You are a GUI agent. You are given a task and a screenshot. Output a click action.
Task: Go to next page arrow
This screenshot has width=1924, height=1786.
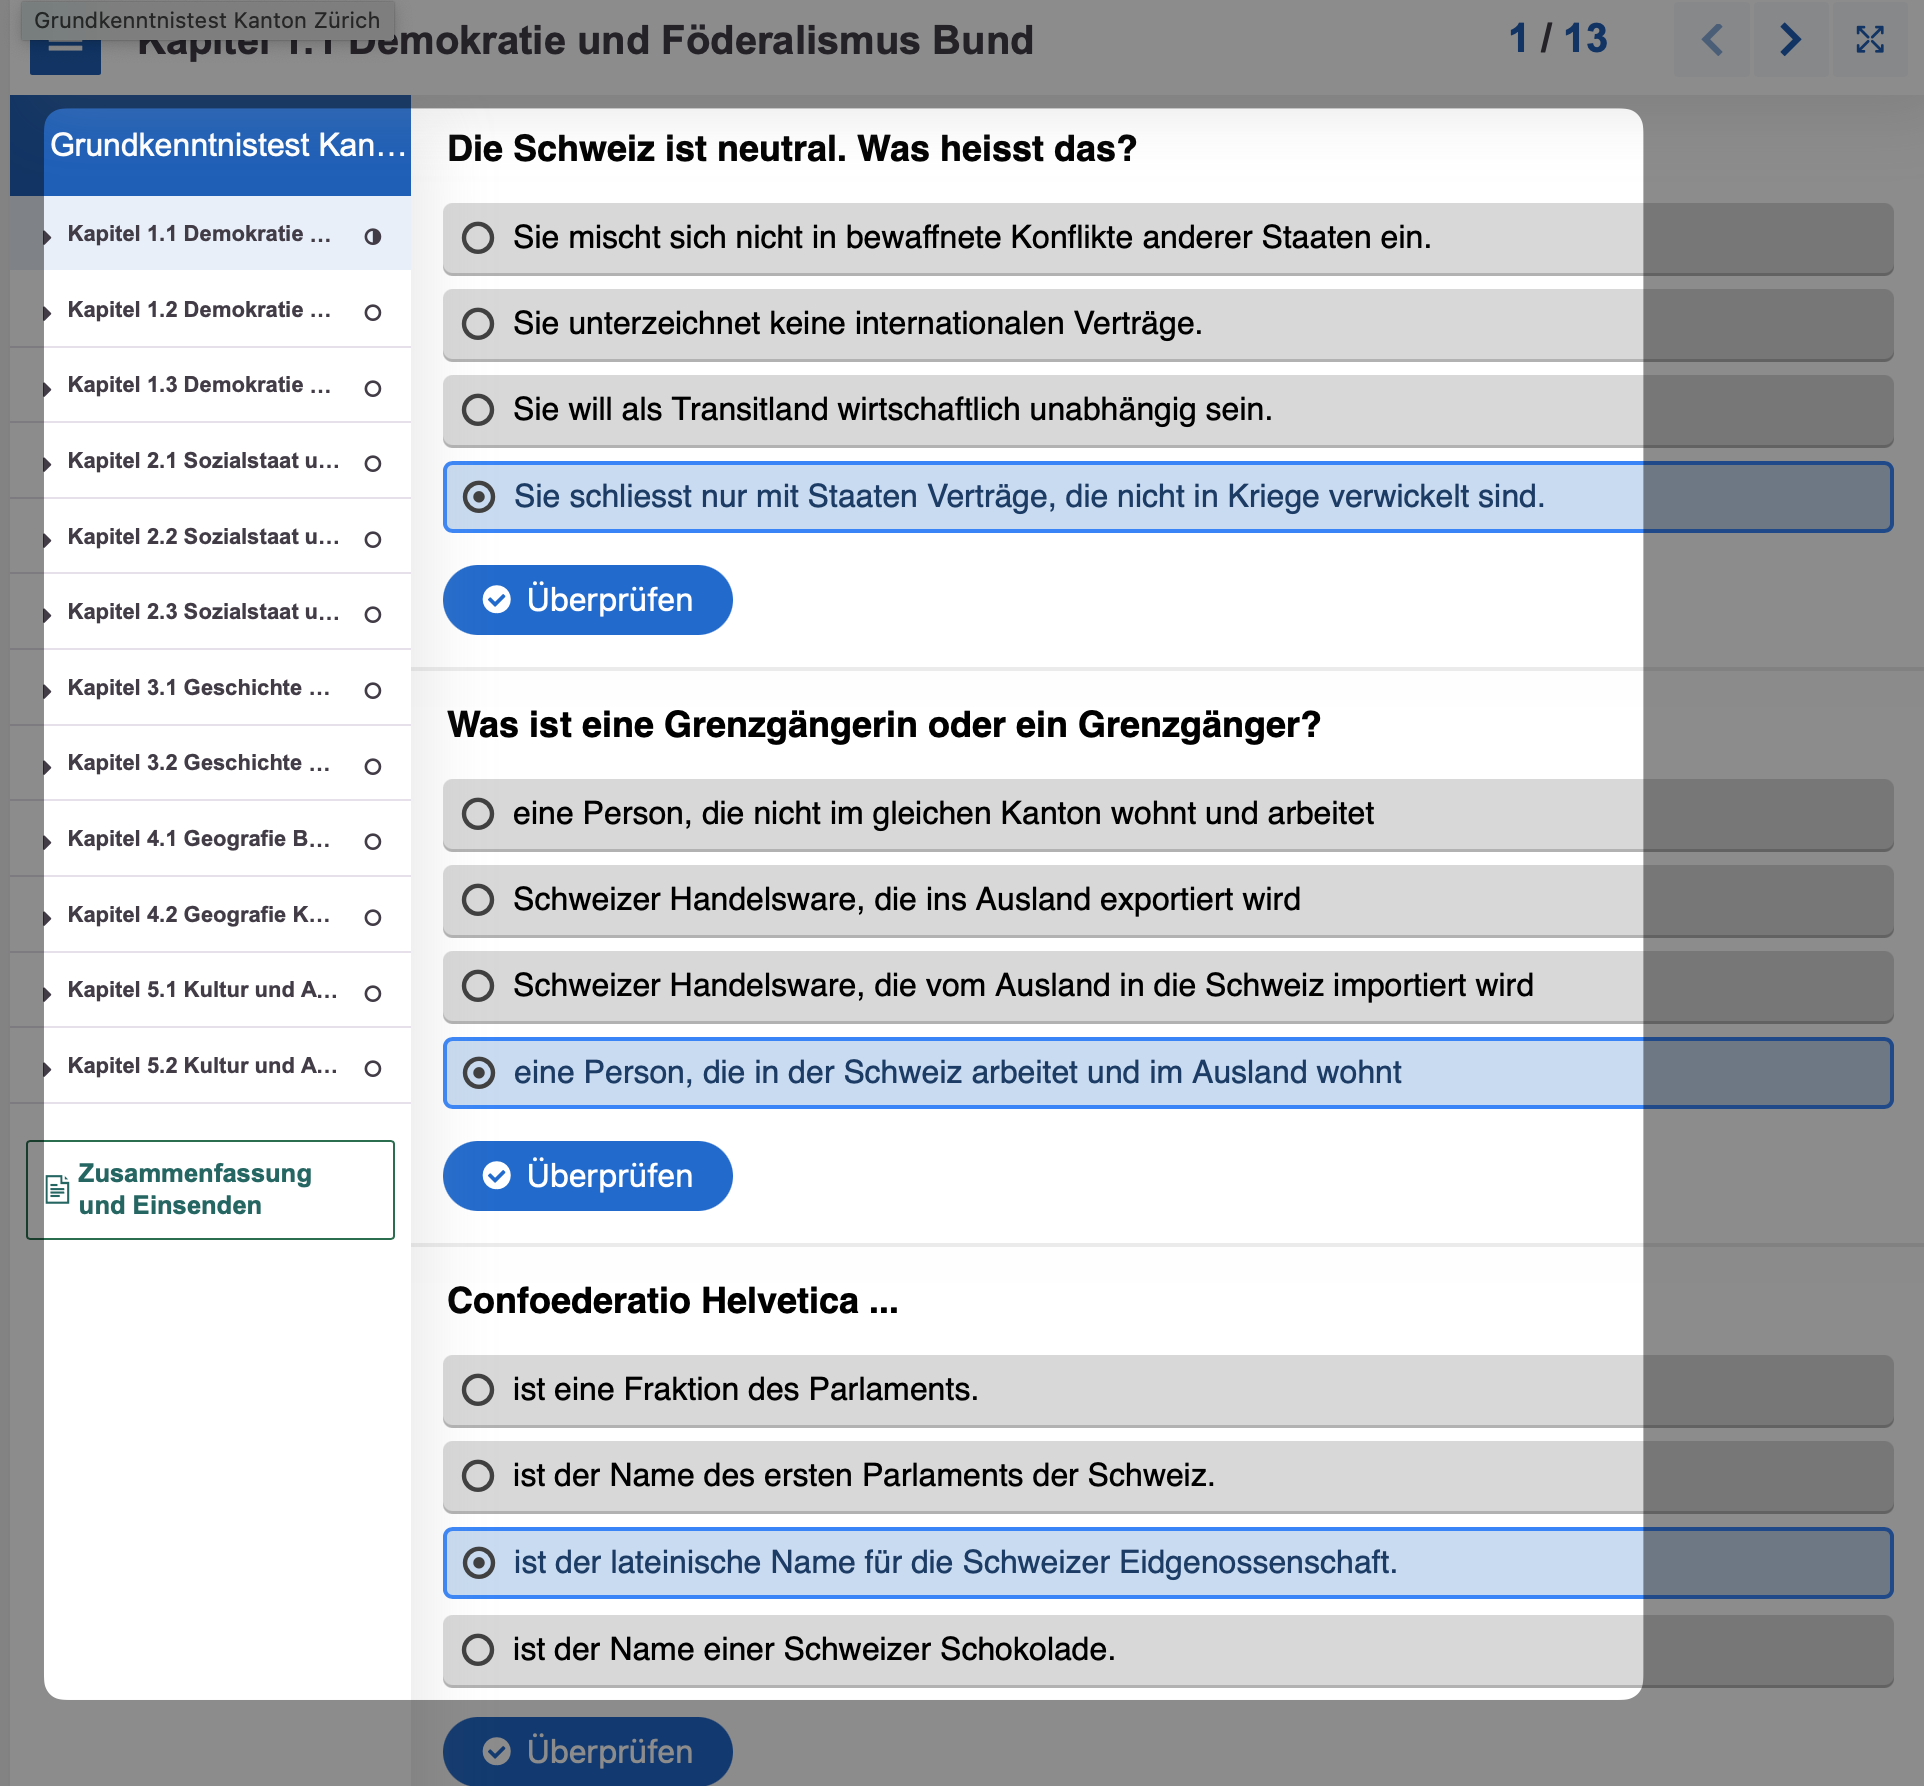pyautogui.click(x=1790, y=40)
